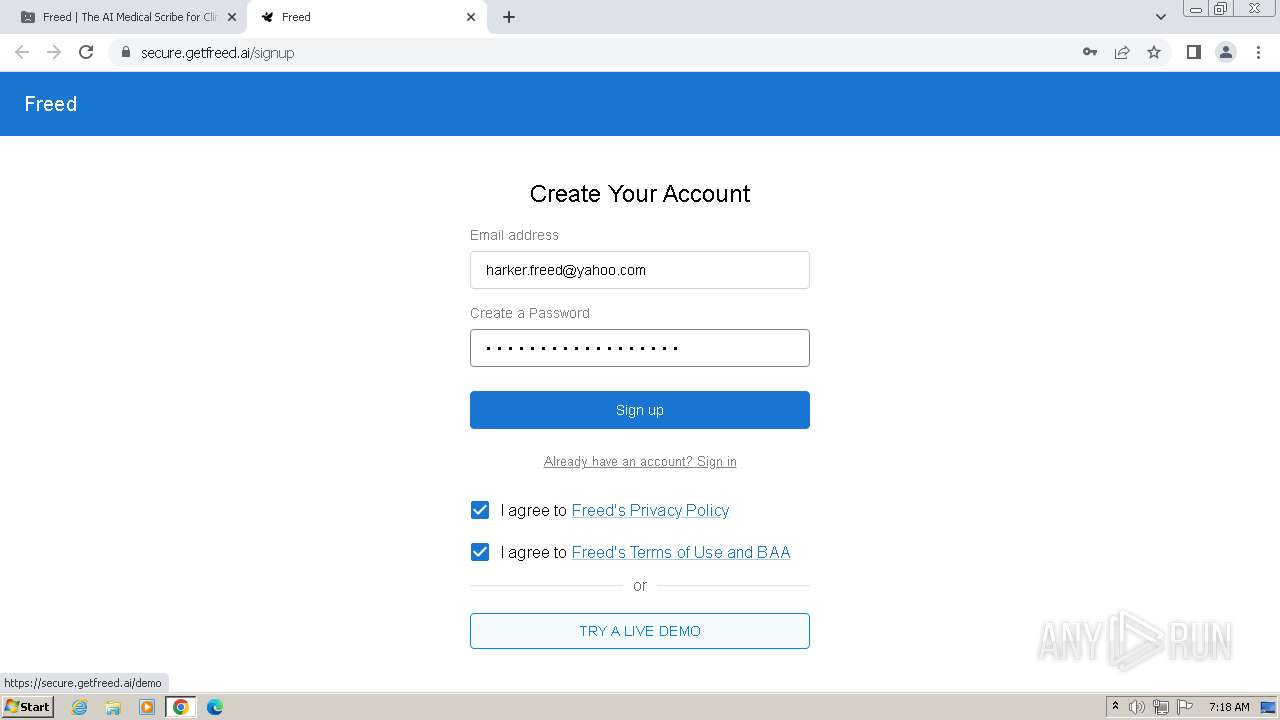Image resolution: width=1280 pixels, height=720 pixels.
Task: Click the taskbar clock 7:18 AM
Action: pyautogui.click(x=1229, y=707)
